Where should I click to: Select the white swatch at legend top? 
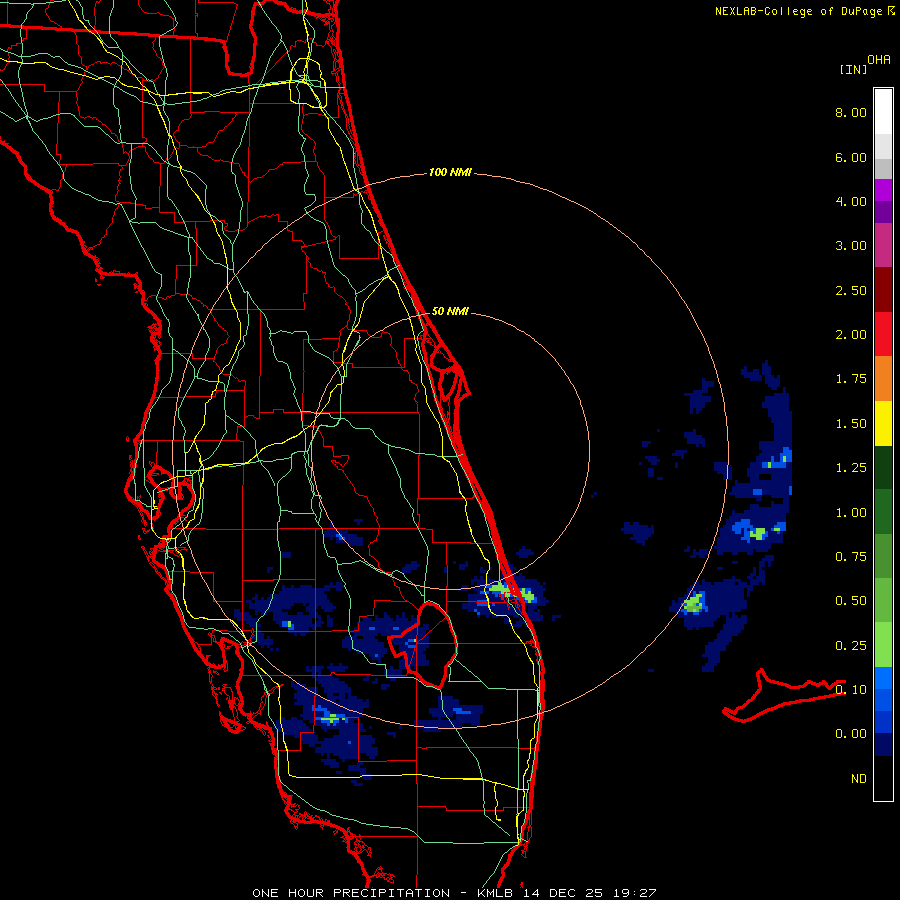(883, 112)
